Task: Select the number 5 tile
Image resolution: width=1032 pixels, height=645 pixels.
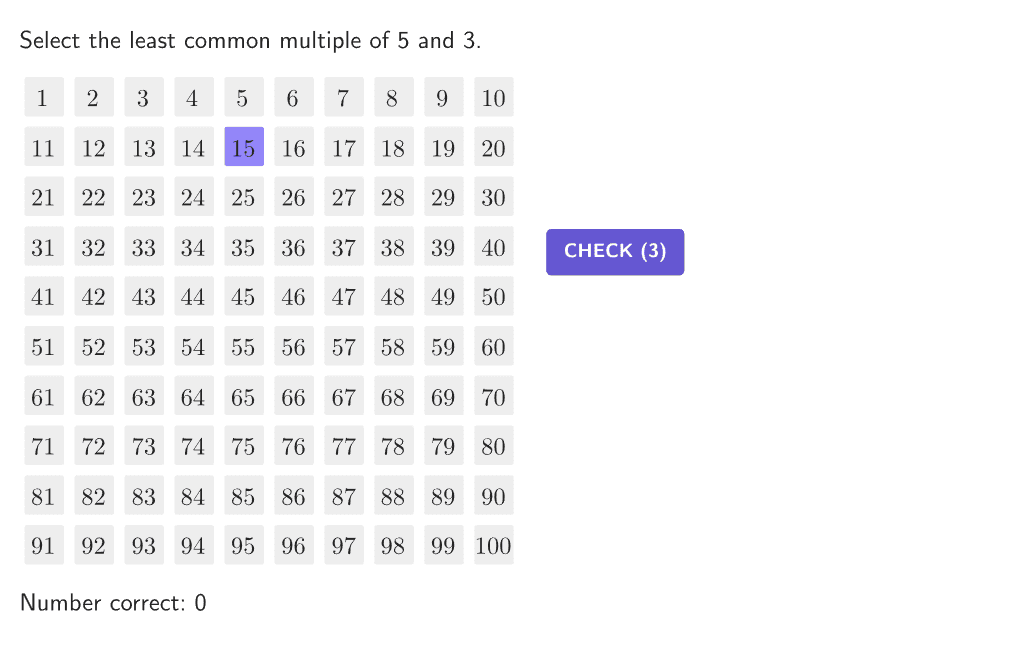Action: (244, 98)
